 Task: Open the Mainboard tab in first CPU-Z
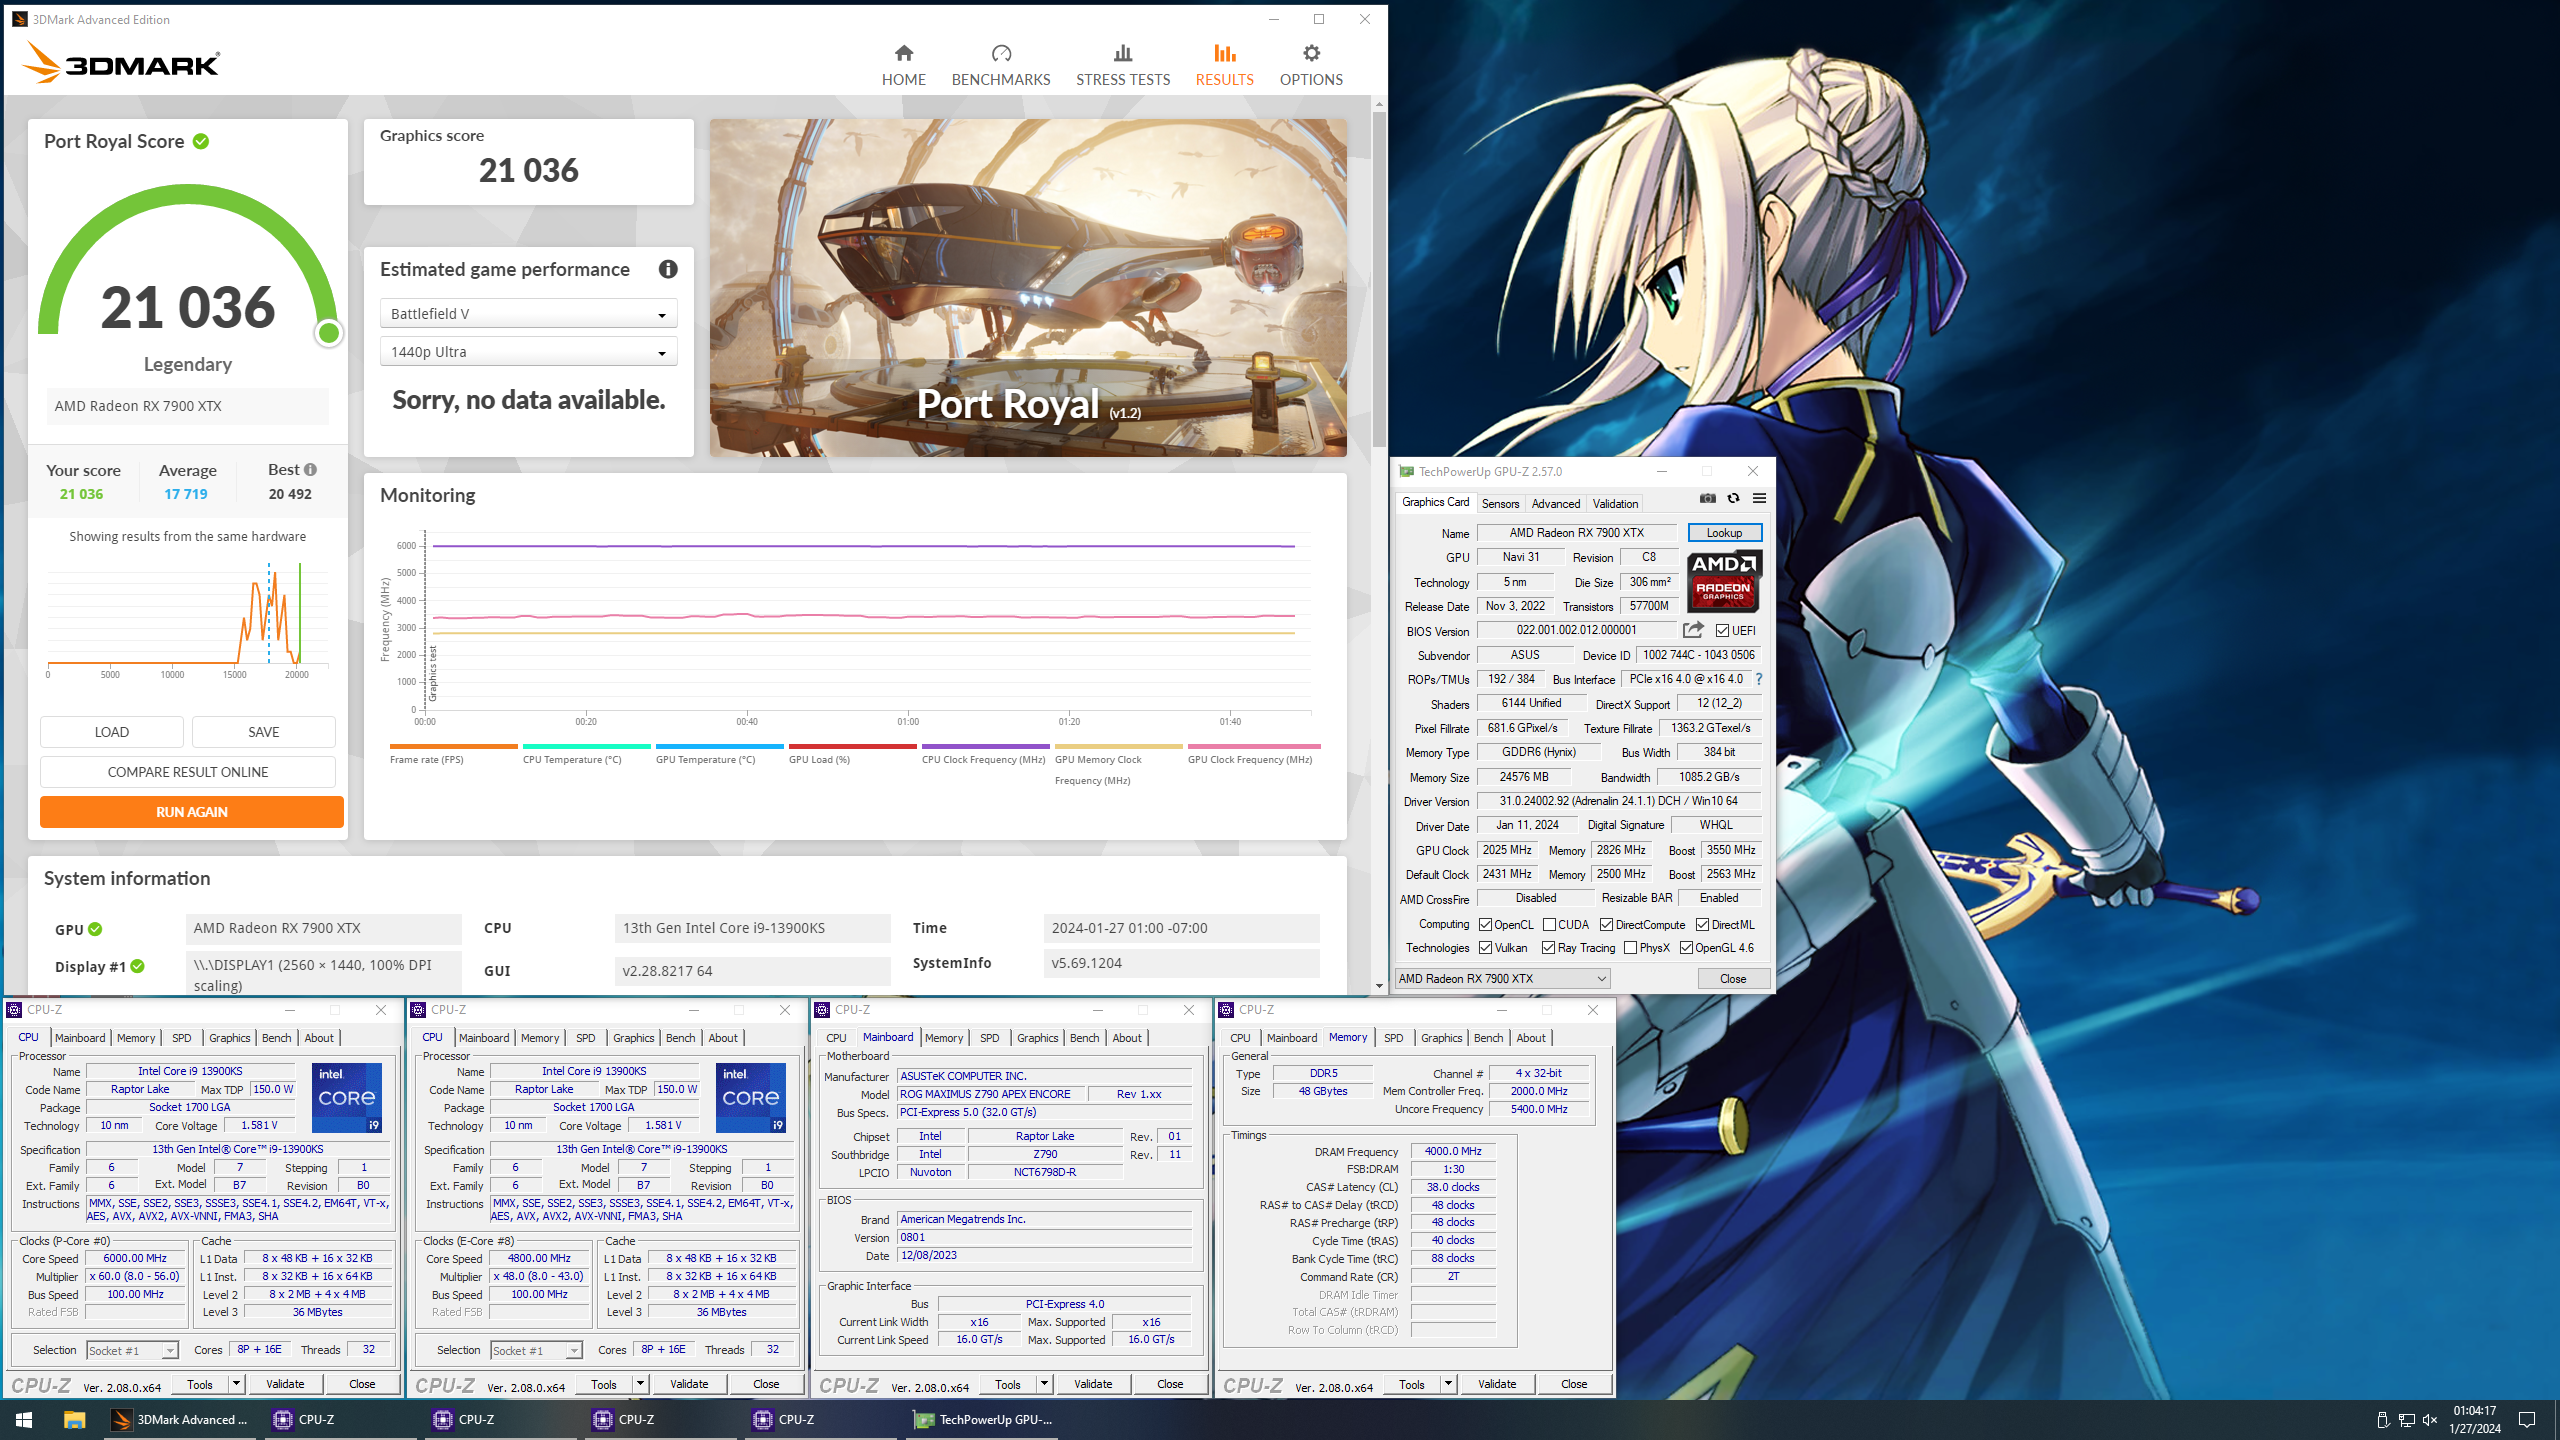[80, 1038]
